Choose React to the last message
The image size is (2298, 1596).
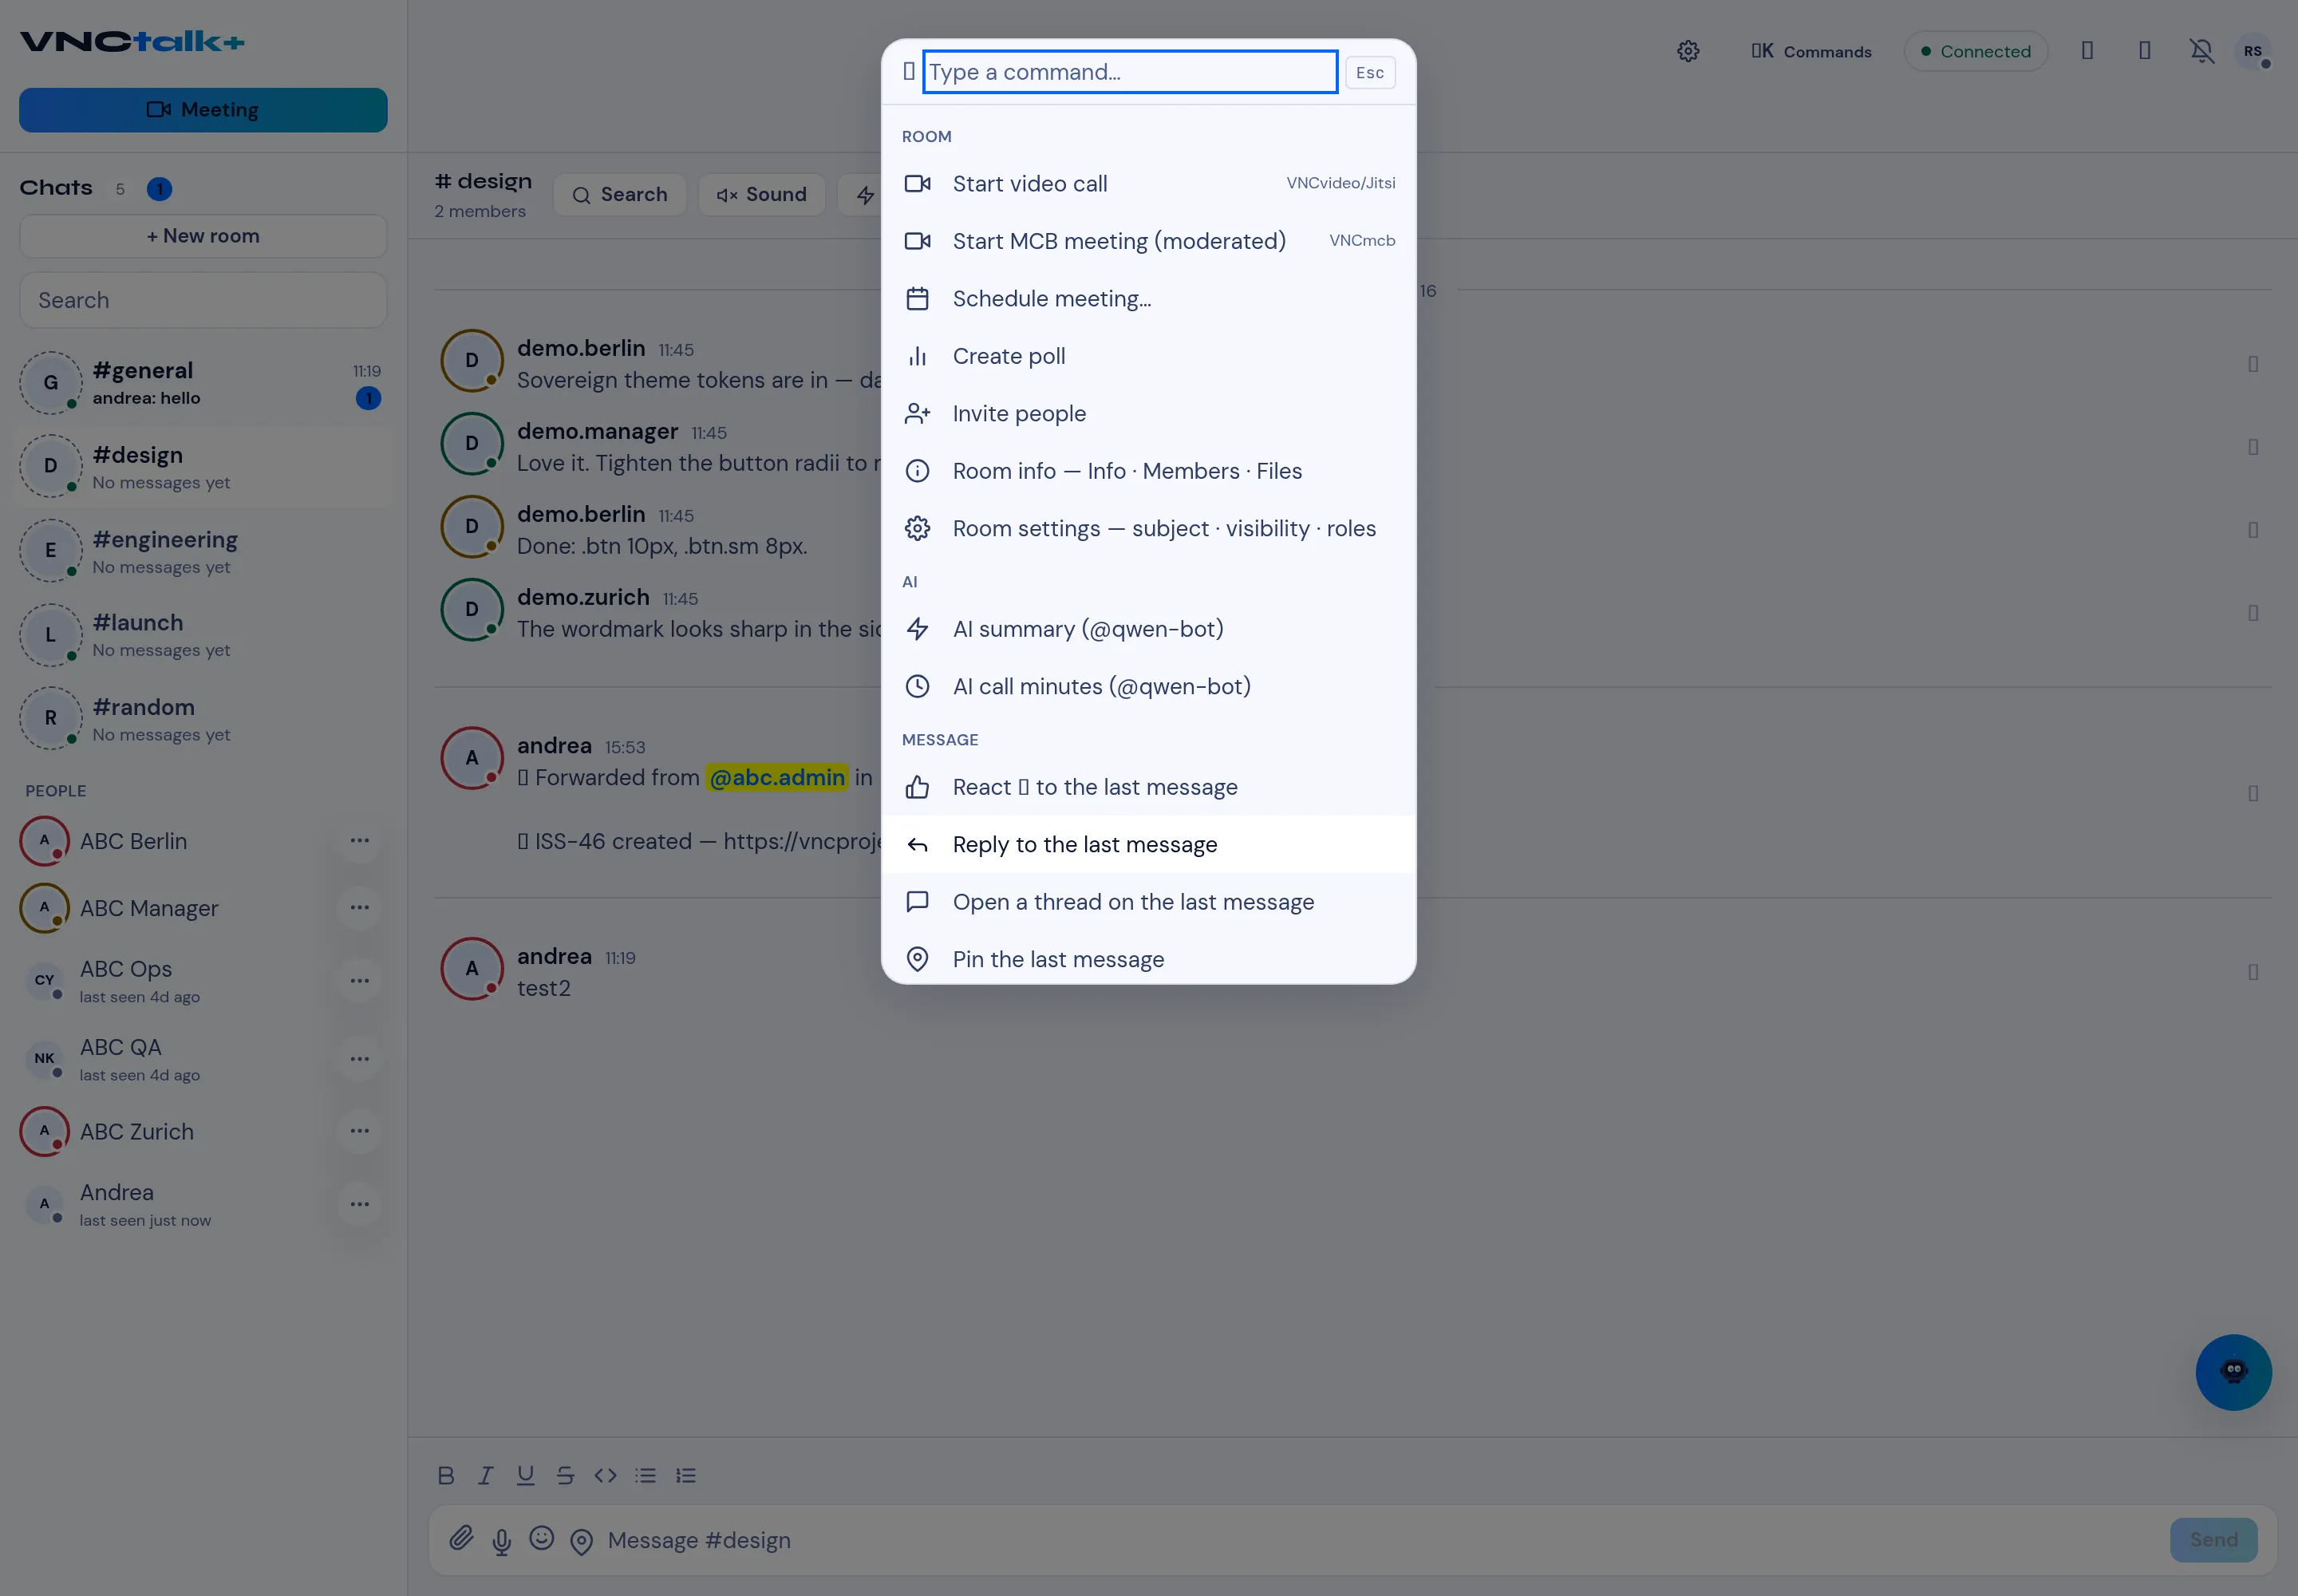(1148, 788)
